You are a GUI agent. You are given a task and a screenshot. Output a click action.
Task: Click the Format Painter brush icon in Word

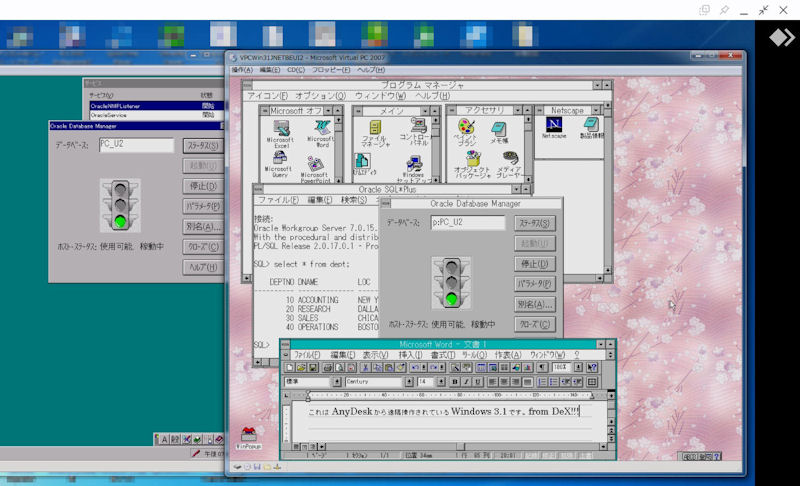pos(401,367)
